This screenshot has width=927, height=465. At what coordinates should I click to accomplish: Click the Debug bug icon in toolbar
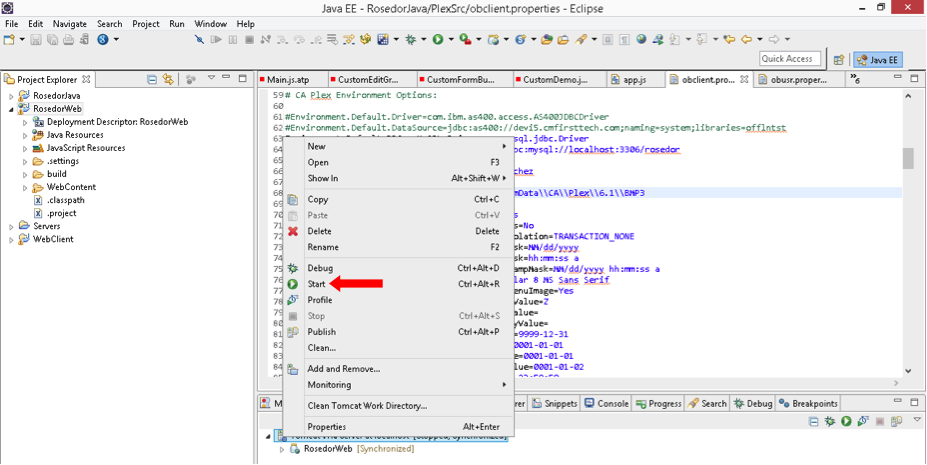410,40
